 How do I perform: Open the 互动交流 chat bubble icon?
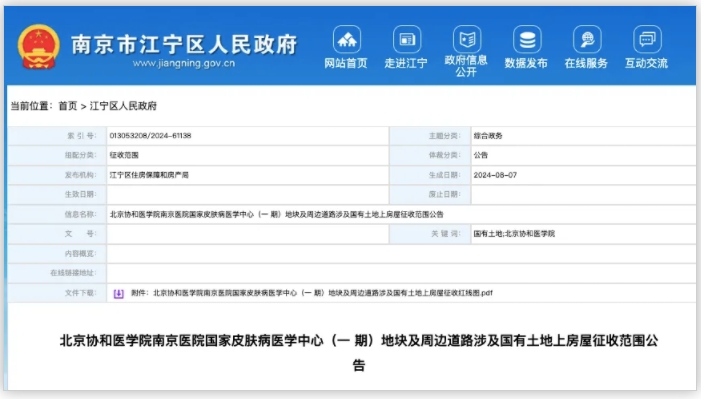(x=647, y=40)
